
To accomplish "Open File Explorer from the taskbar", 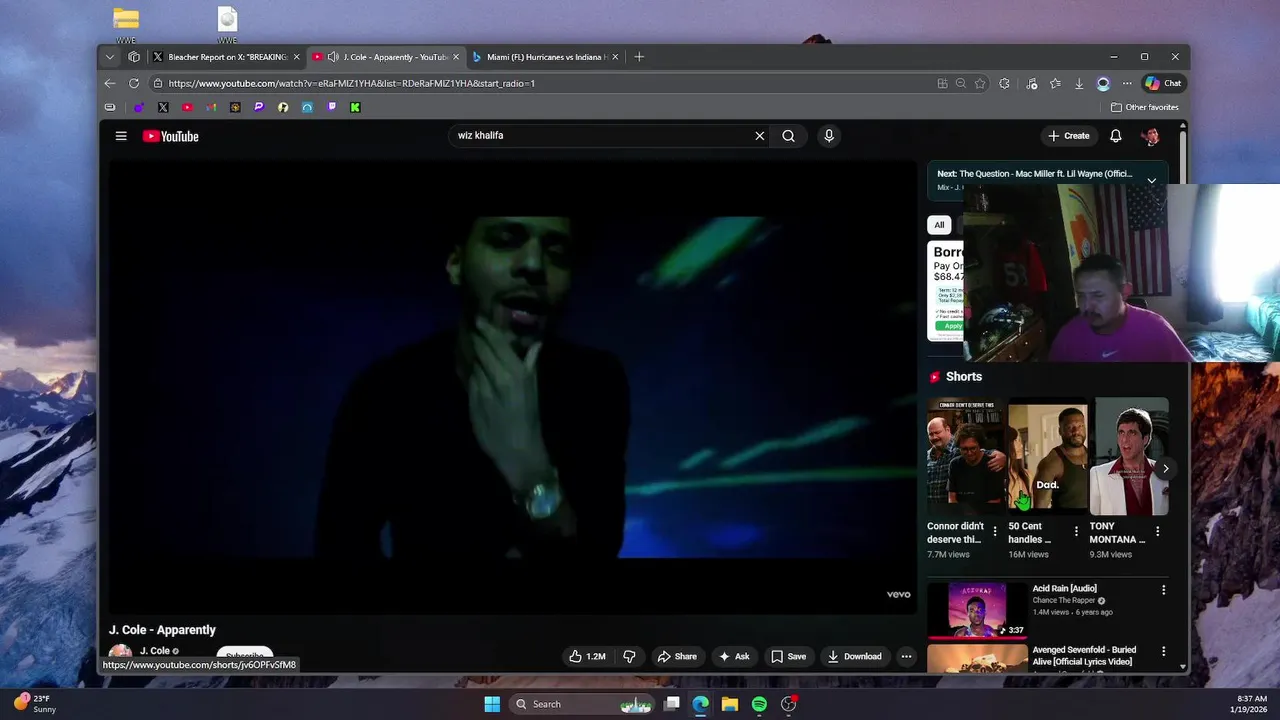I will [730, 704].
